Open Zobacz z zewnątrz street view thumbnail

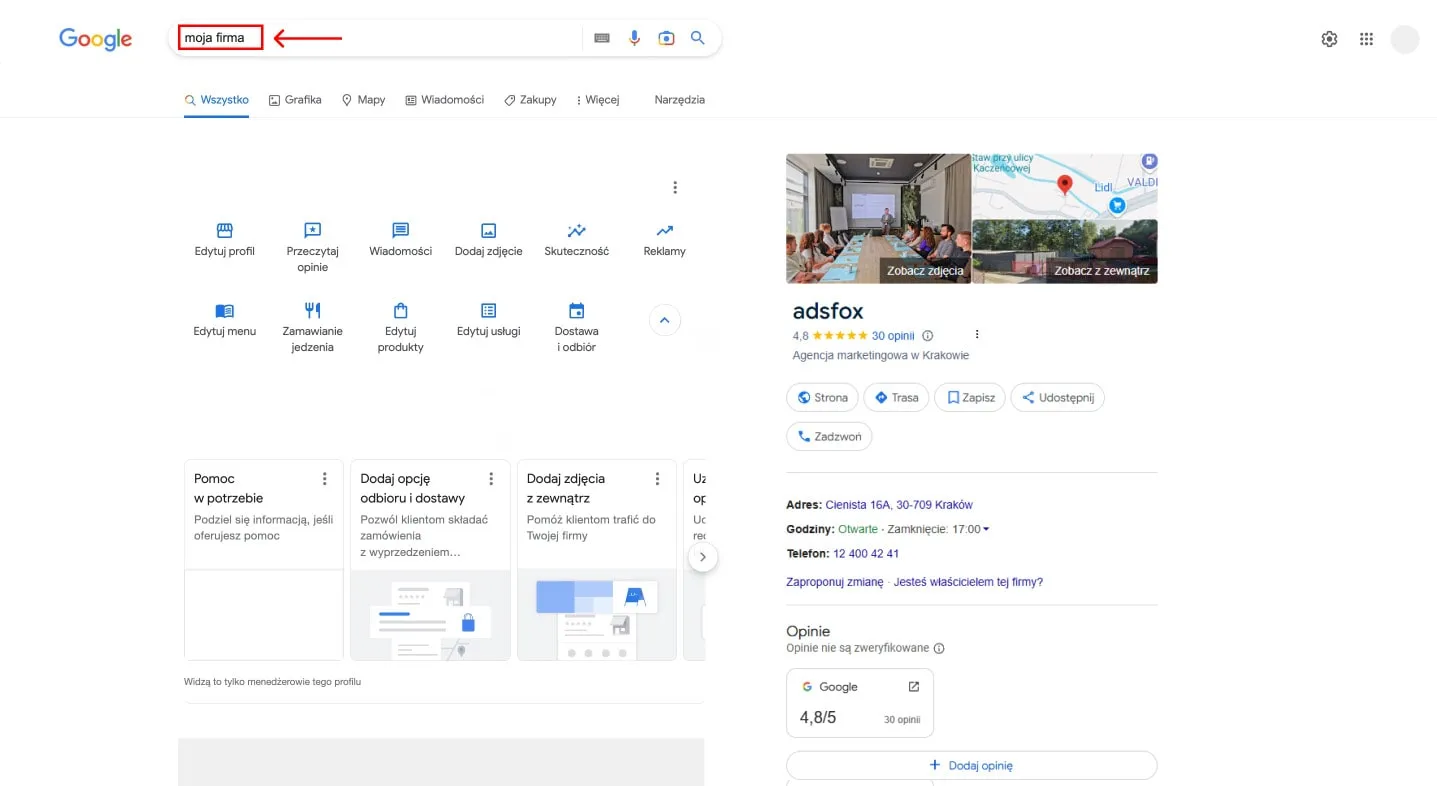pyautogui.click(x=1065, y=252)
